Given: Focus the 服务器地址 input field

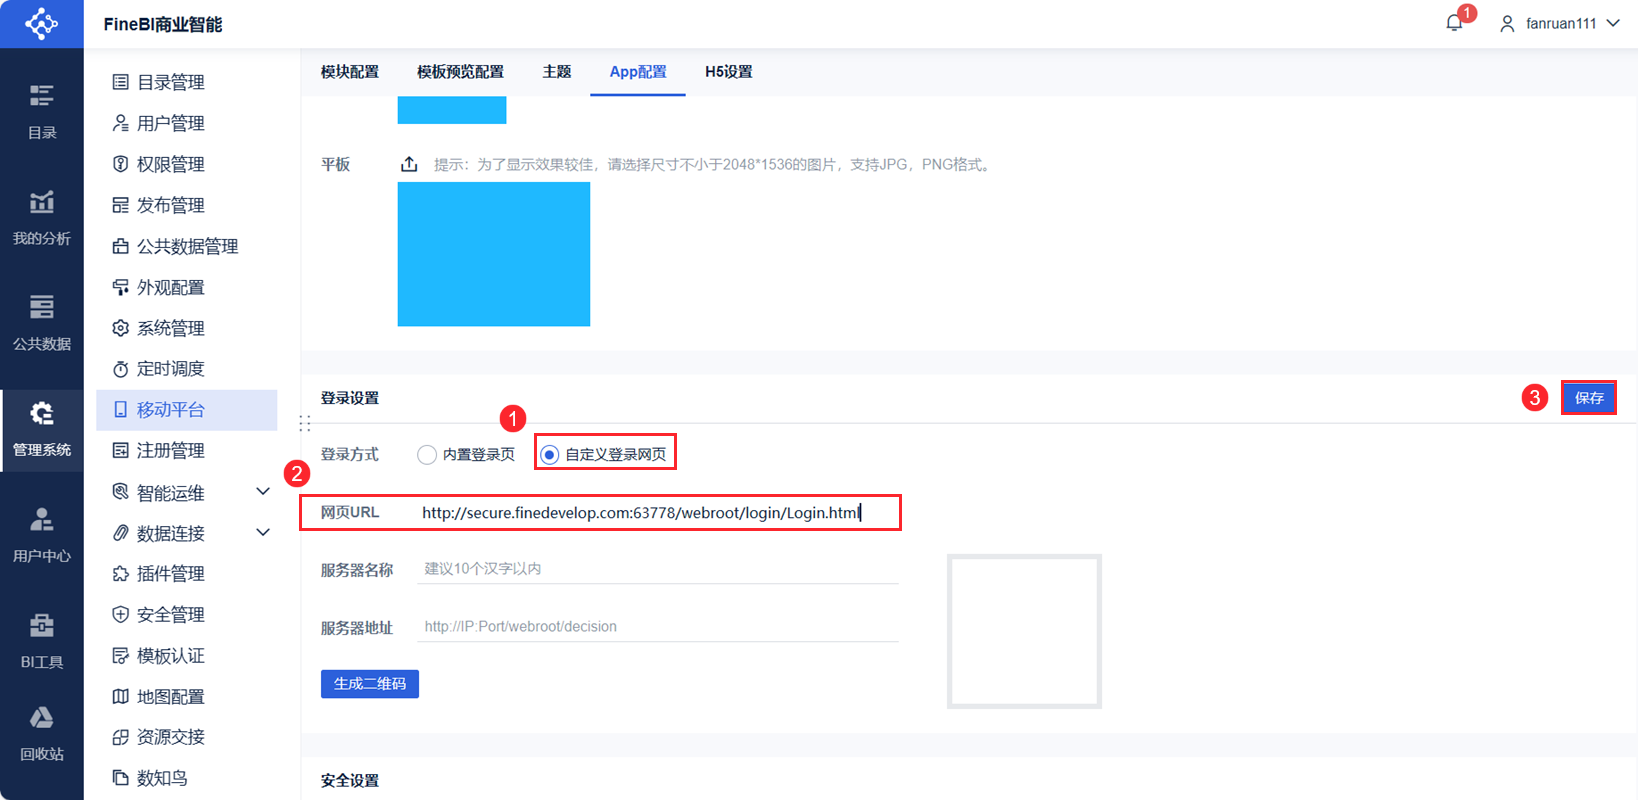Looking at the screenshot, I should (x=658, y=627).
